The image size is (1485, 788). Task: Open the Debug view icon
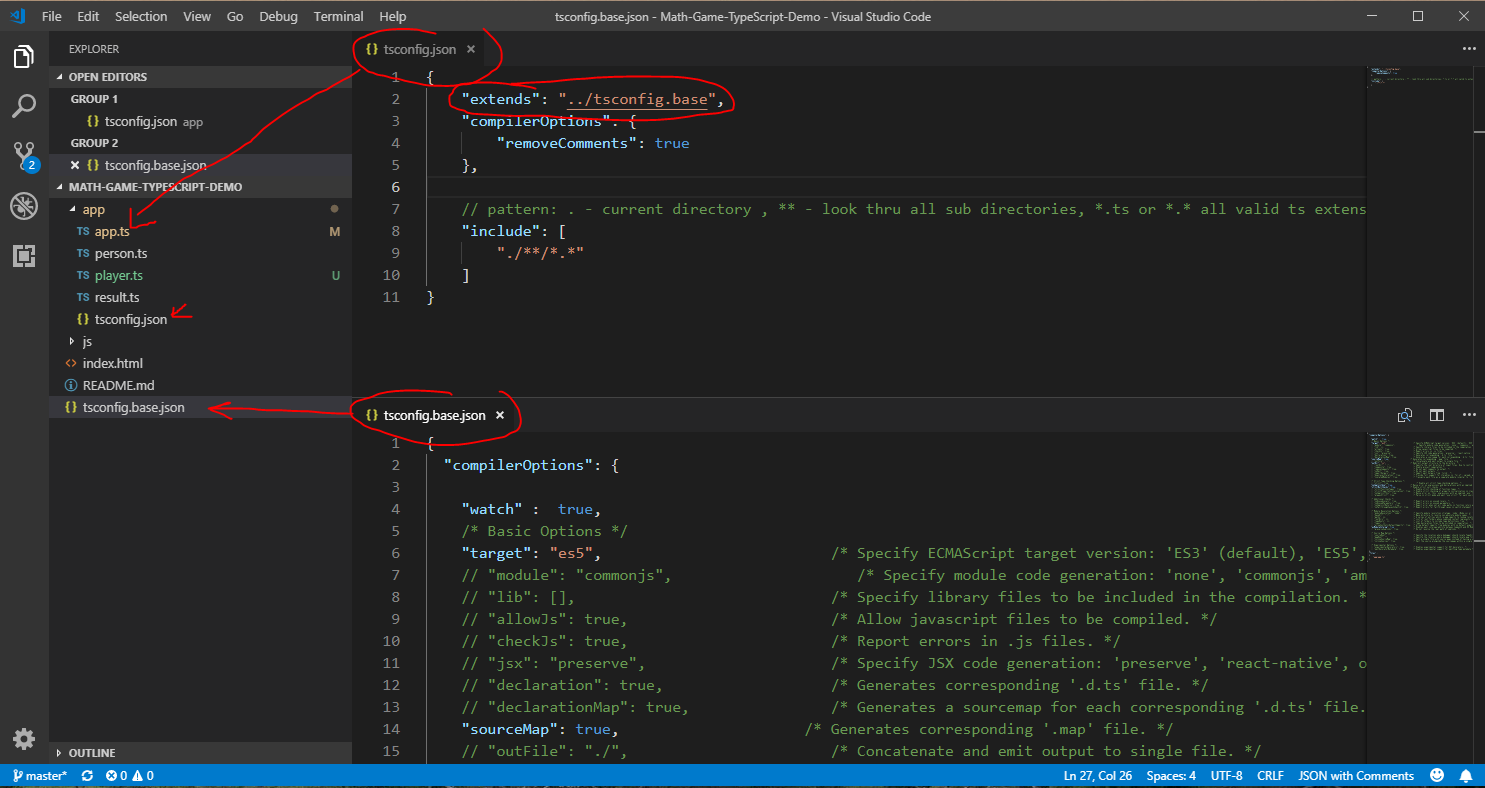[24, 206]
